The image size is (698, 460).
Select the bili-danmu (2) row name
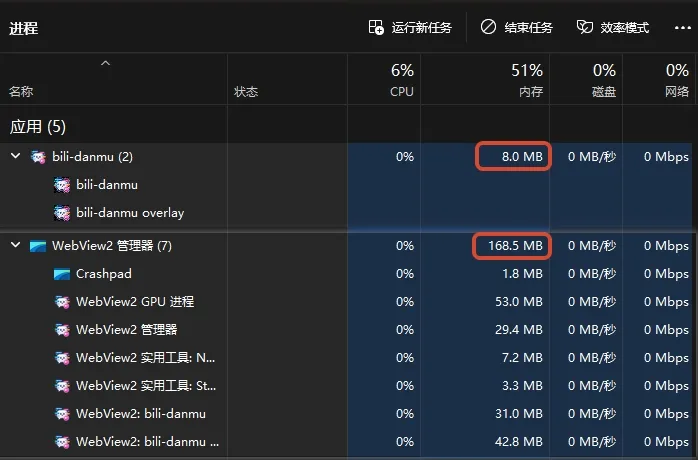(93, 157)
